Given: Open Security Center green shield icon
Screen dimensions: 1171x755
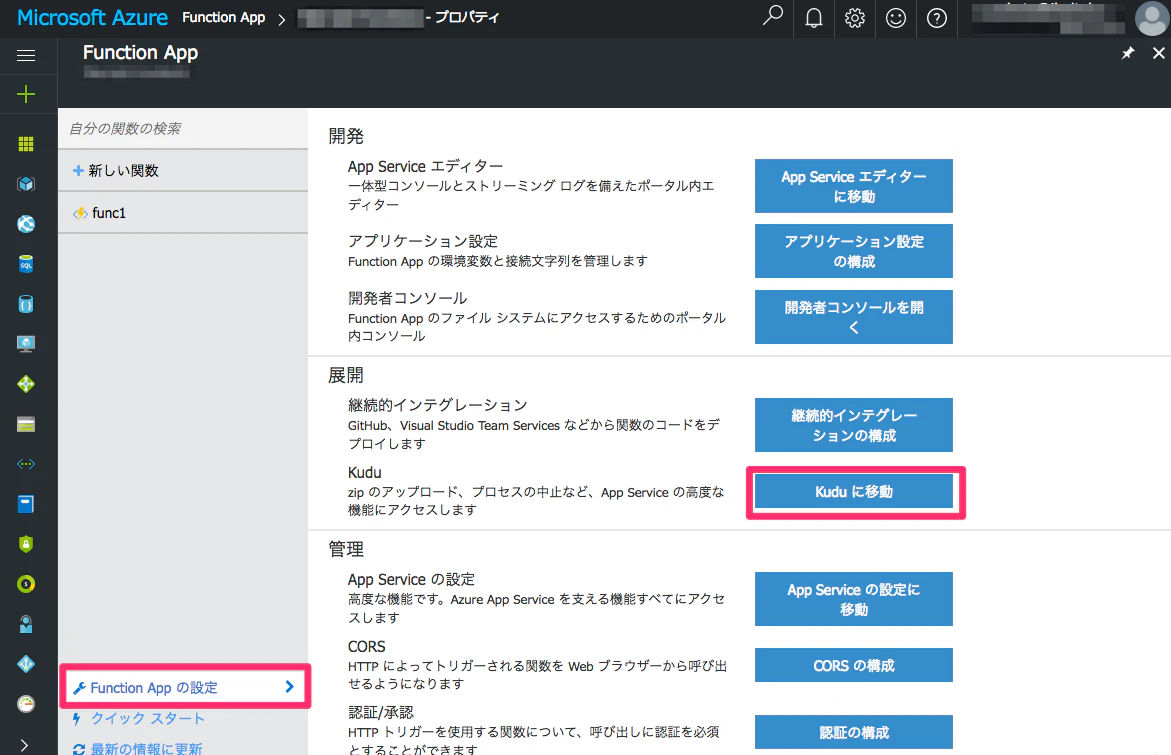Looking at the screenshot, I should tap(26, 544).
